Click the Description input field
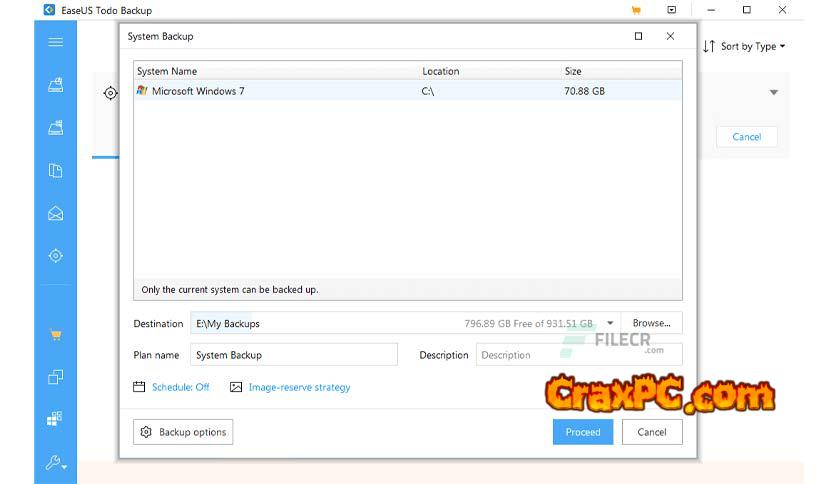 click(579, 355)
